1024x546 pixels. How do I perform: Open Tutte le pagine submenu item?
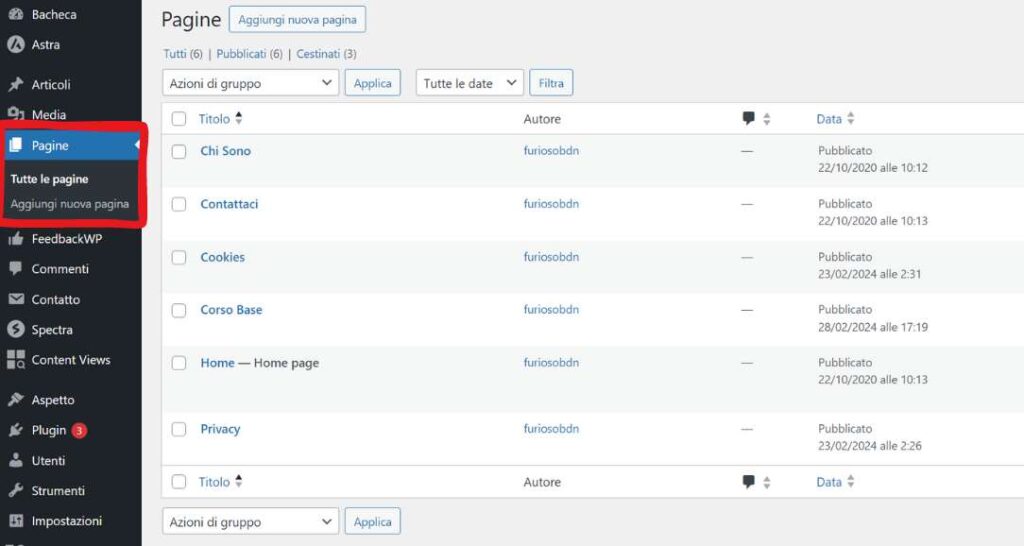pyautogui.click(x=50, y=179)
